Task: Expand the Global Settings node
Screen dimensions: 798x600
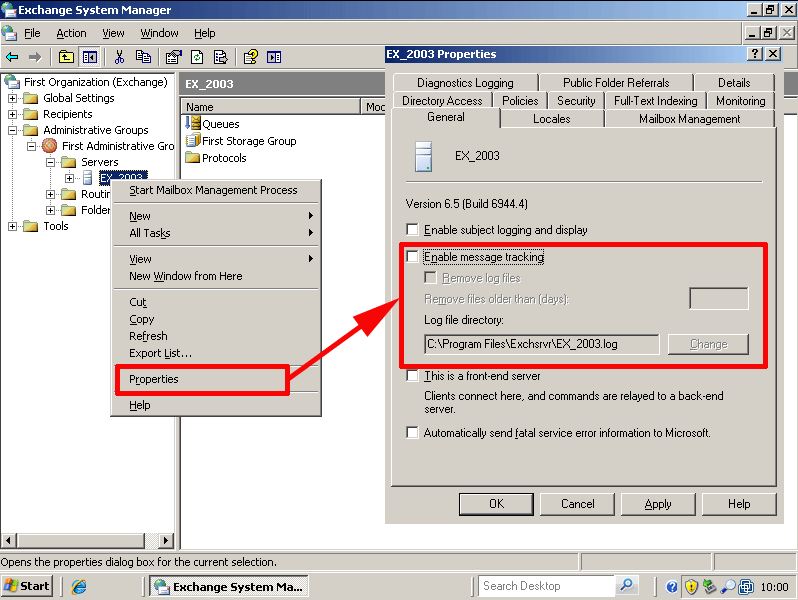Action: coord(12,98)
